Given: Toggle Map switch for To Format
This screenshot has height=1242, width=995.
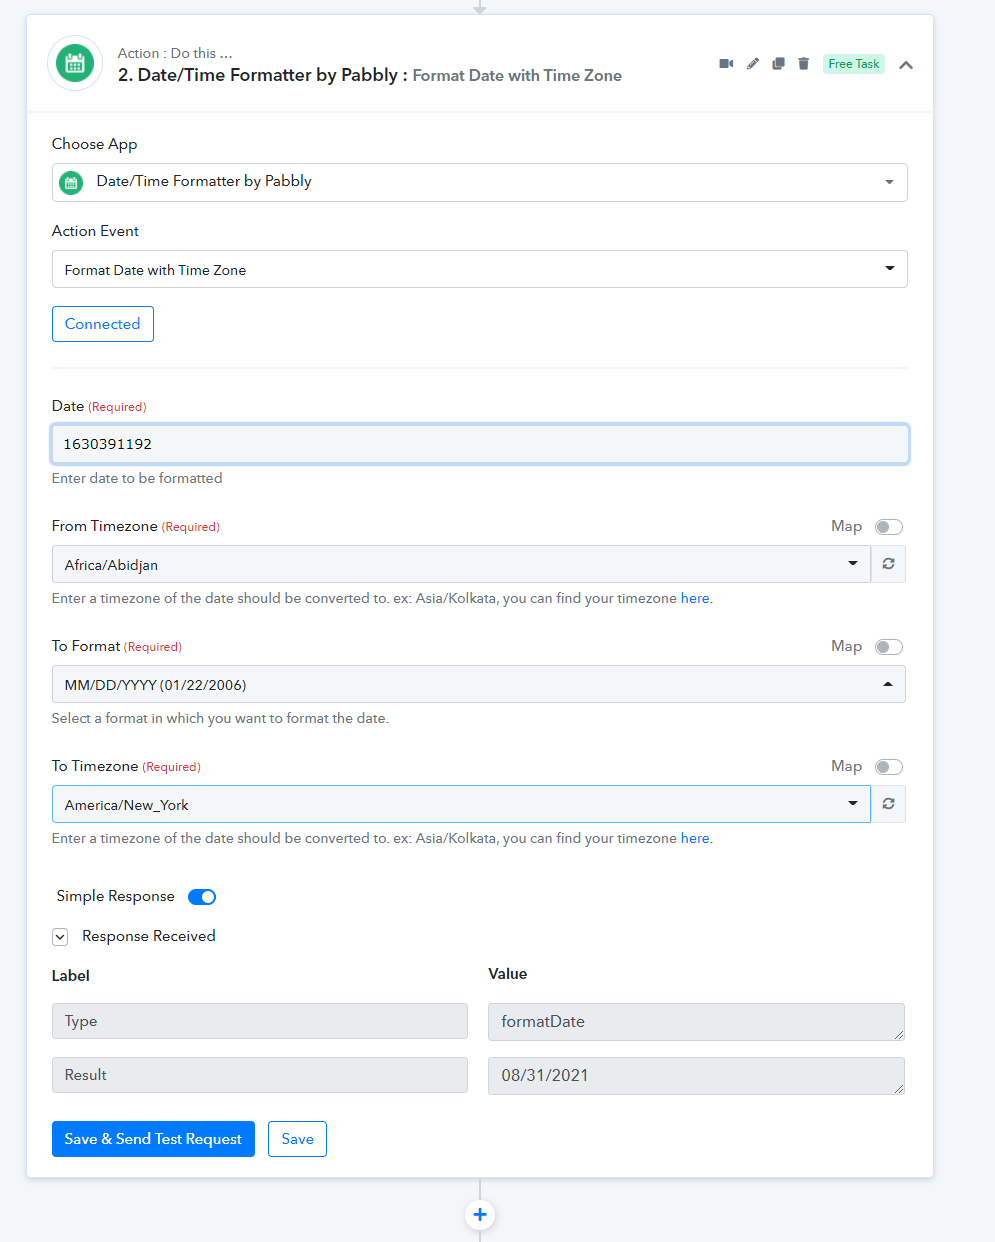Looking at the screenshot, I should (888, 647).
